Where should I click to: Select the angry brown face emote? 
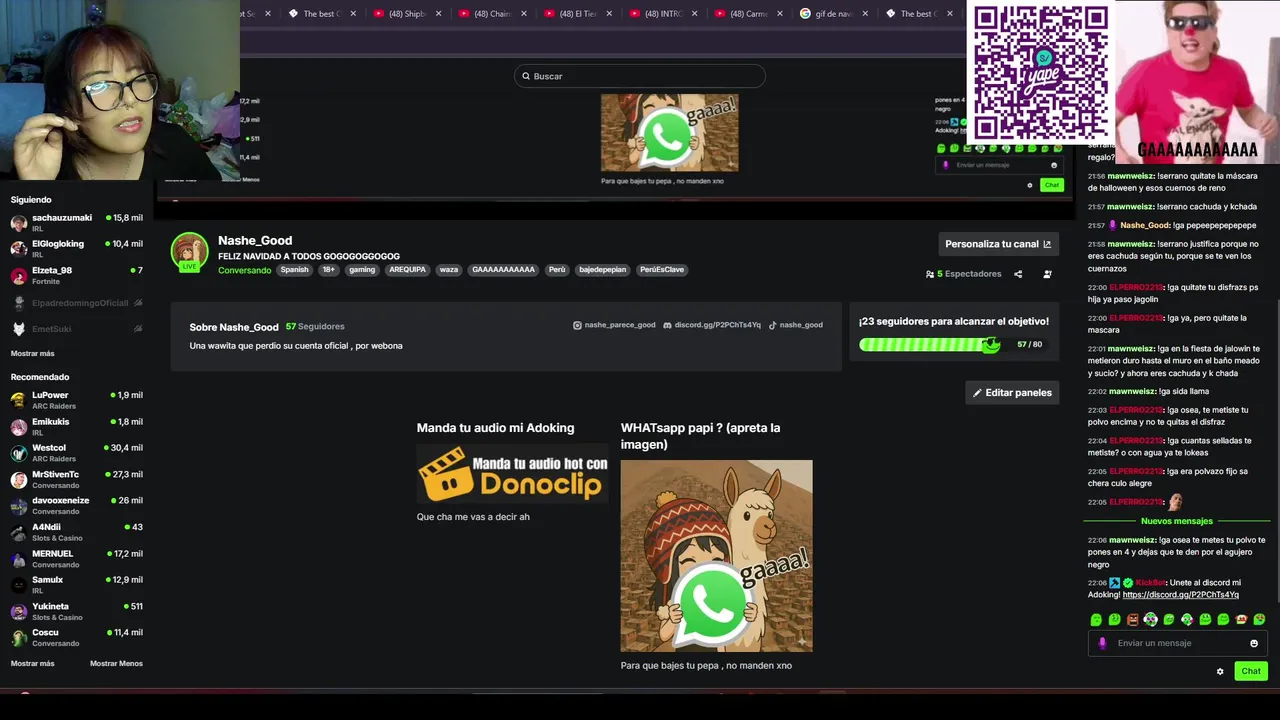(1132, 620)
